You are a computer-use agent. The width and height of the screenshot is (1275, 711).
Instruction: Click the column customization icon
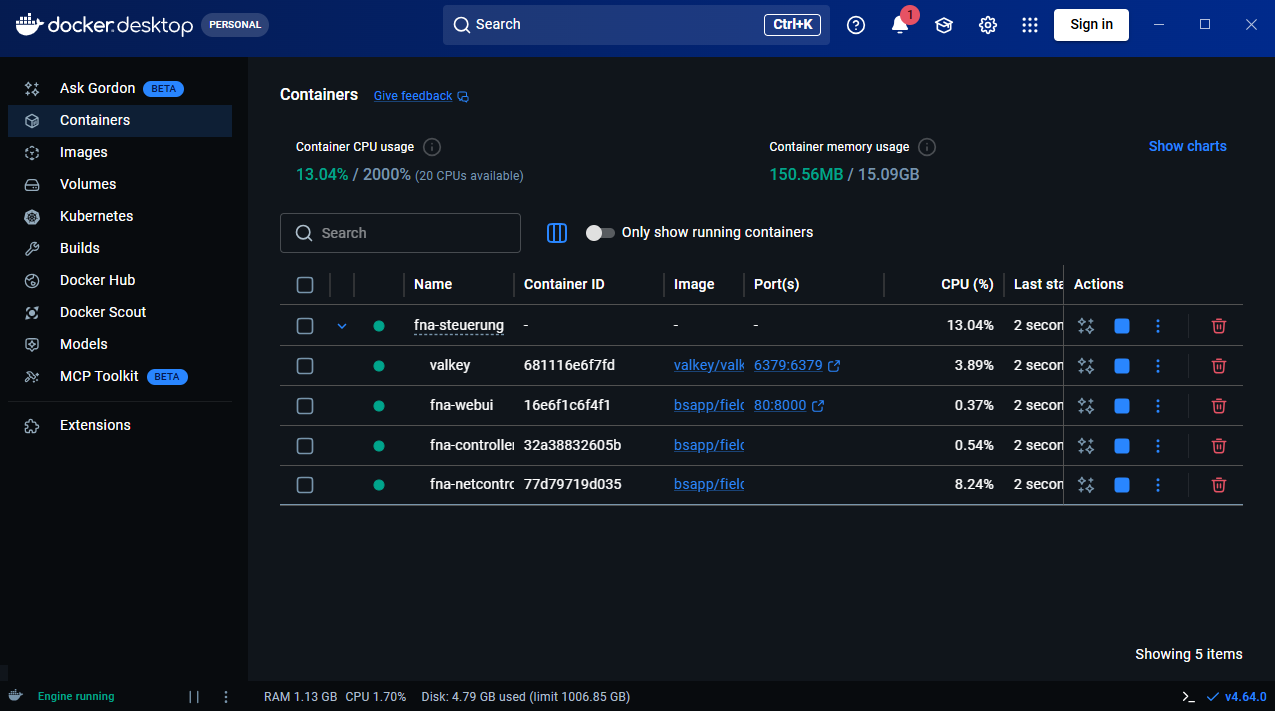click(x=557, y=233)
